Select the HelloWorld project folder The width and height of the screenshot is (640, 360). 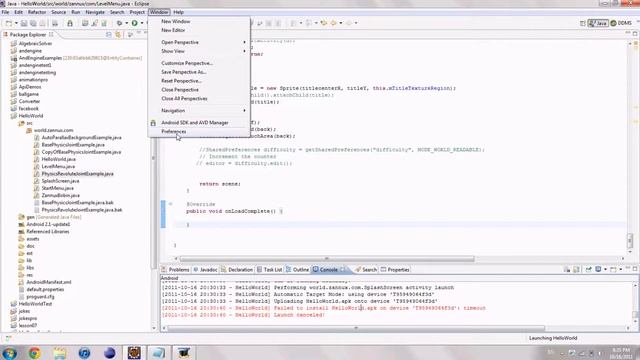pyautogui.click(x=31, y=116)
